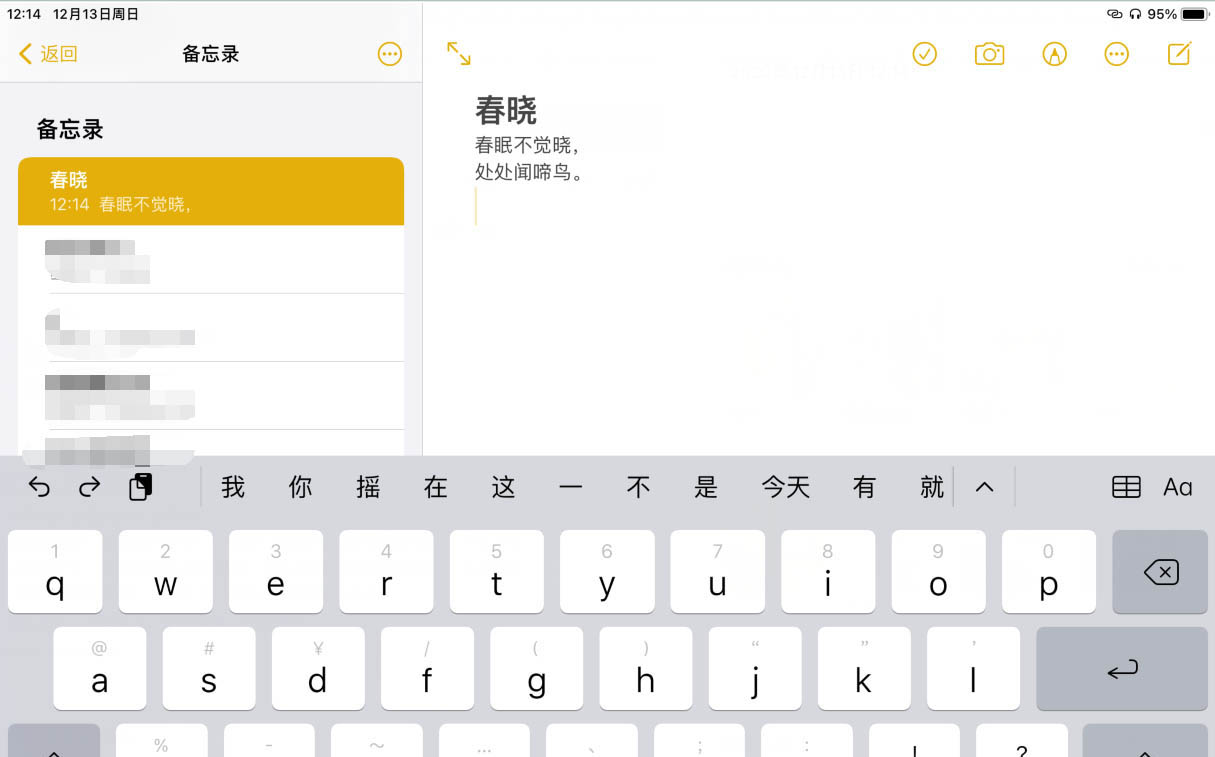The width and height of the screenshot is (1215, 757).
Task: Choose candidate word 一
Action: click(571, 487)
